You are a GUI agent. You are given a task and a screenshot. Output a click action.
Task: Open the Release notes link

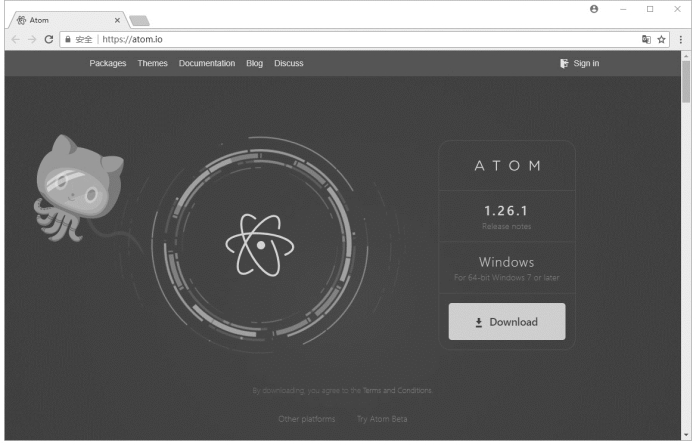pos(506,226)
